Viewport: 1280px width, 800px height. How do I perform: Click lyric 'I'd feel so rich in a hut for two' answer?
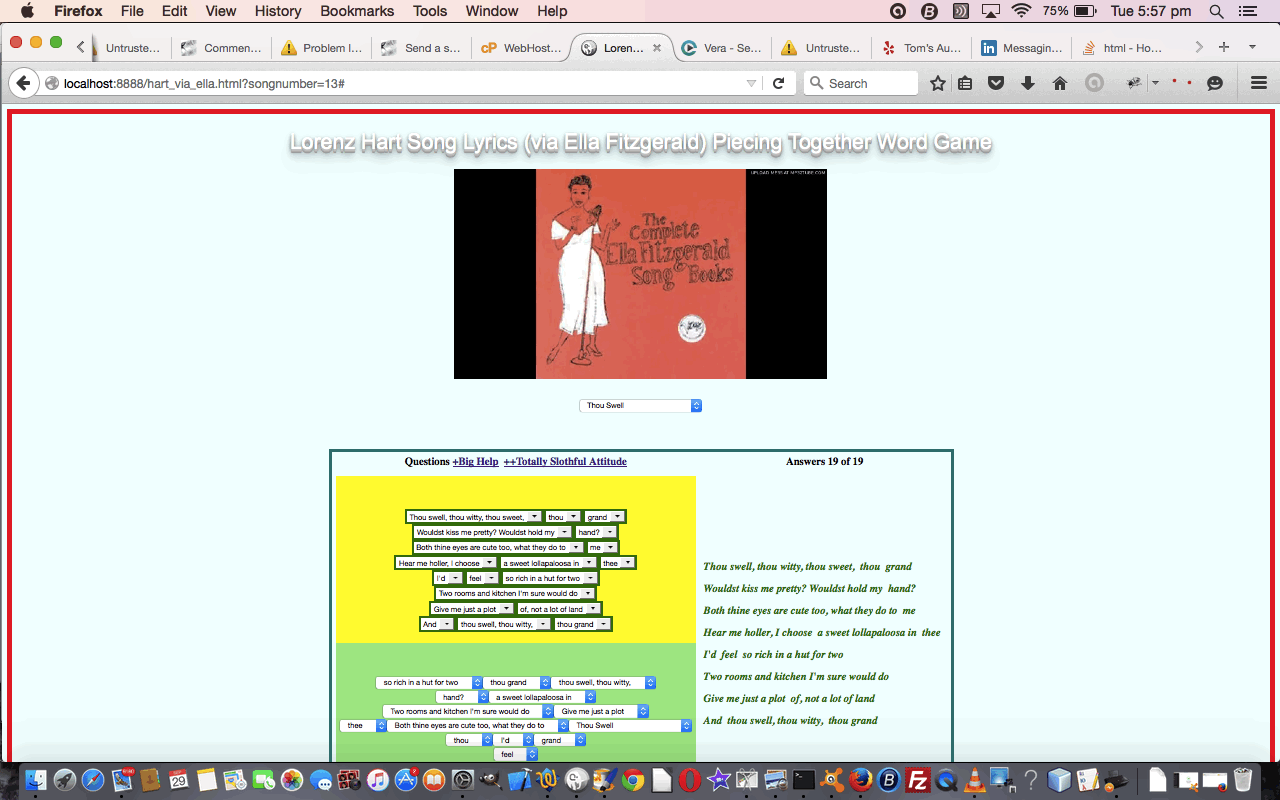(x=773, y=654)
